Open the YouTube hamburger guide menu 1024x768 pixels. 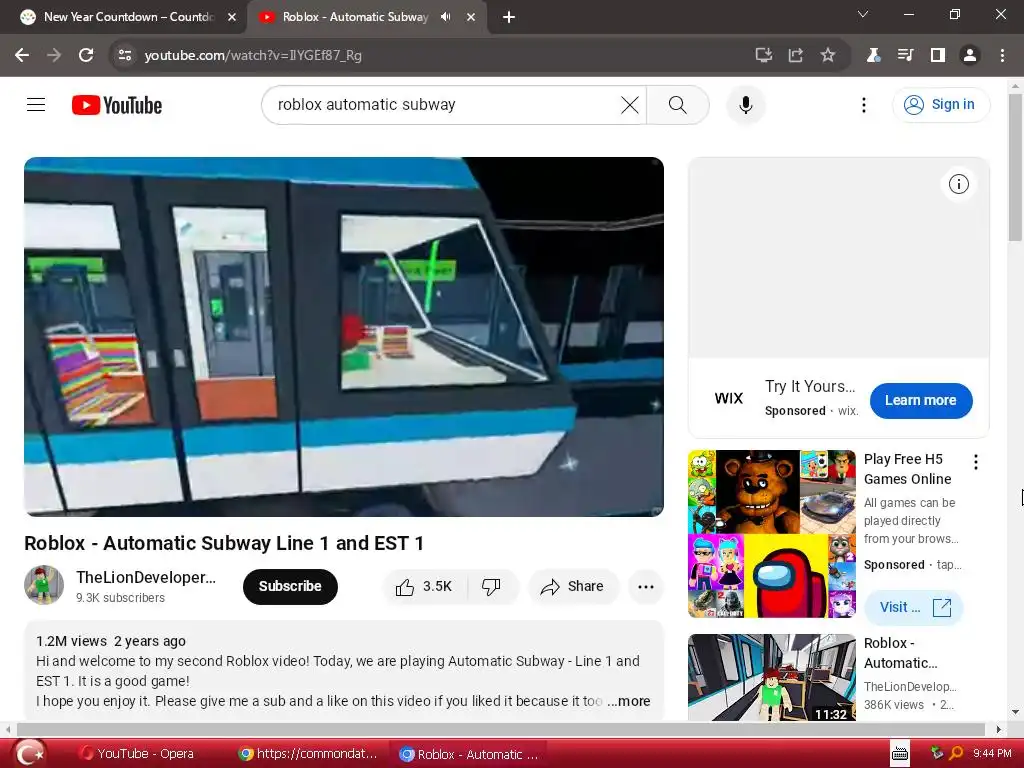pos(36,104)
